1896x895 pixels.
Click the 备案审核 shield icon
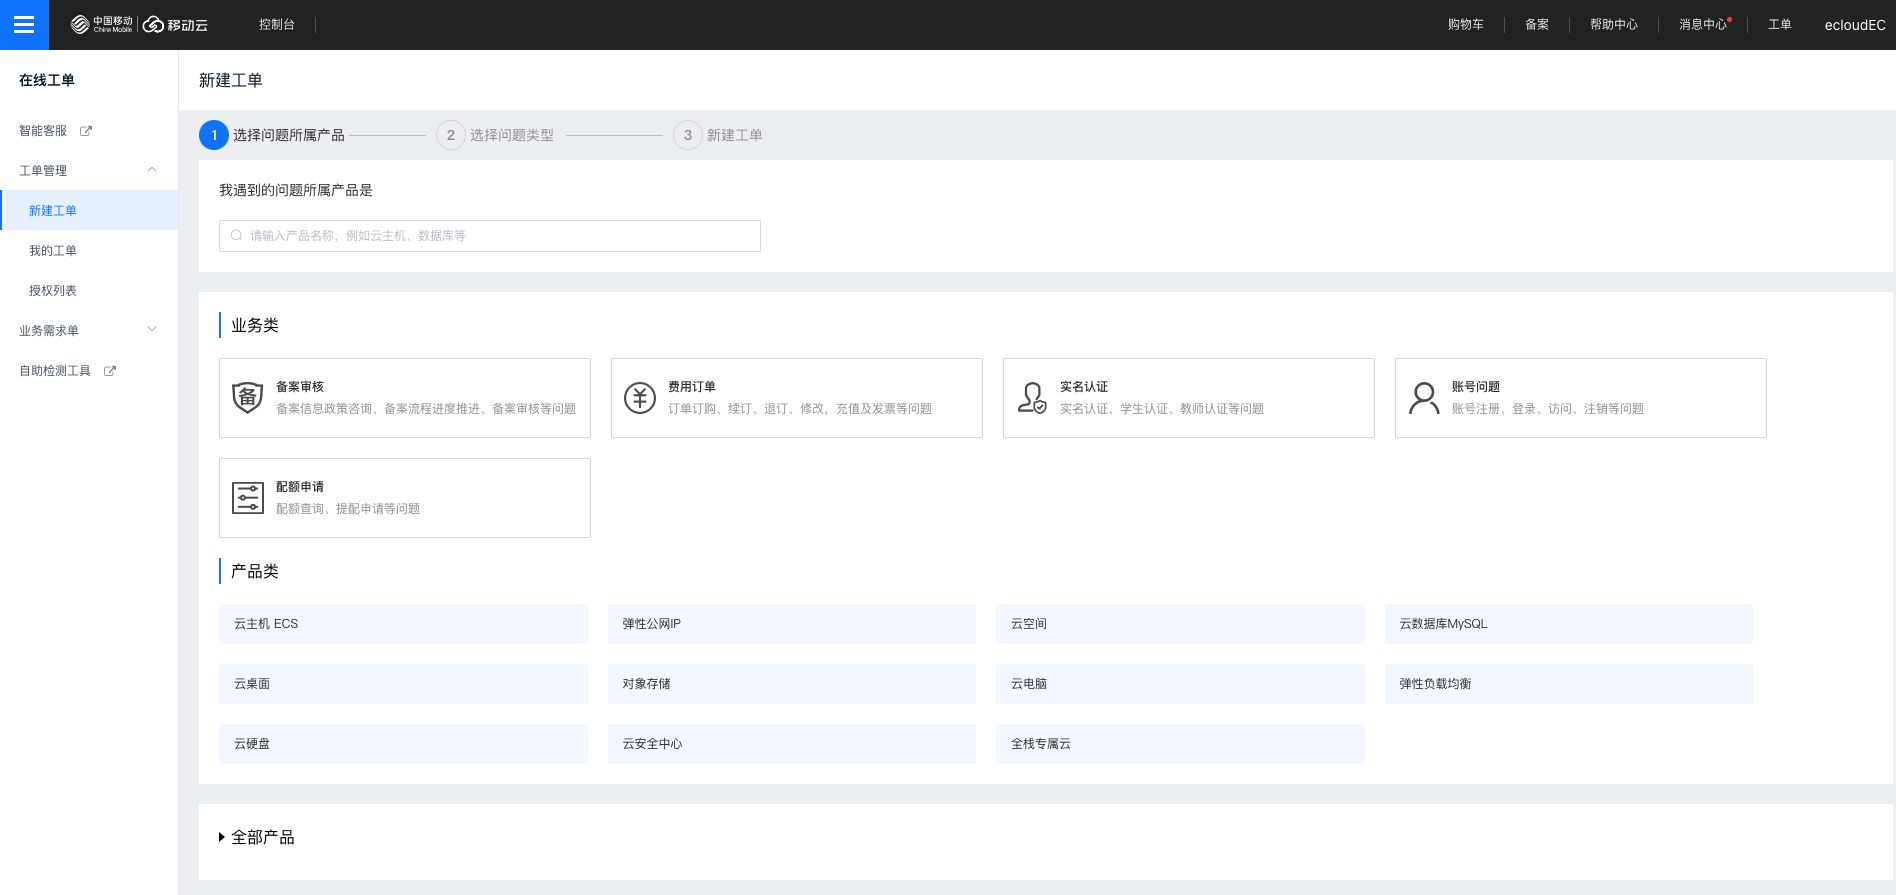pos(248,398)
